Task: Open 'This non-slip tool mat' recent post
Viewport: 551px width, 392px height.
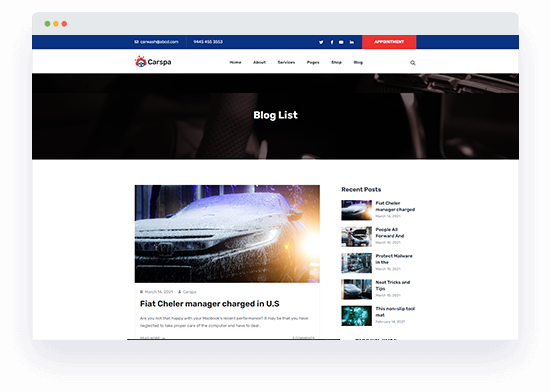Action: point(395,312)
